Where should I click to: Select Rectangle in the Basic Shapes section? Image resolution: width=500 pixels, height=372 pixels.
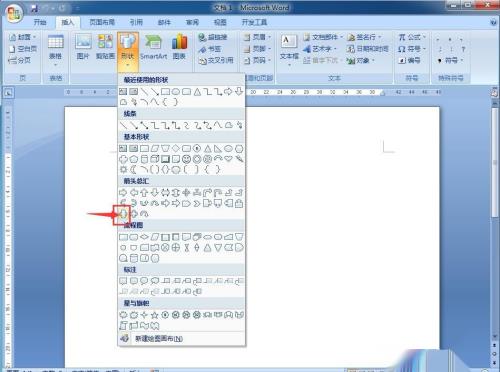pyautogui.click(x=144, y=148)
